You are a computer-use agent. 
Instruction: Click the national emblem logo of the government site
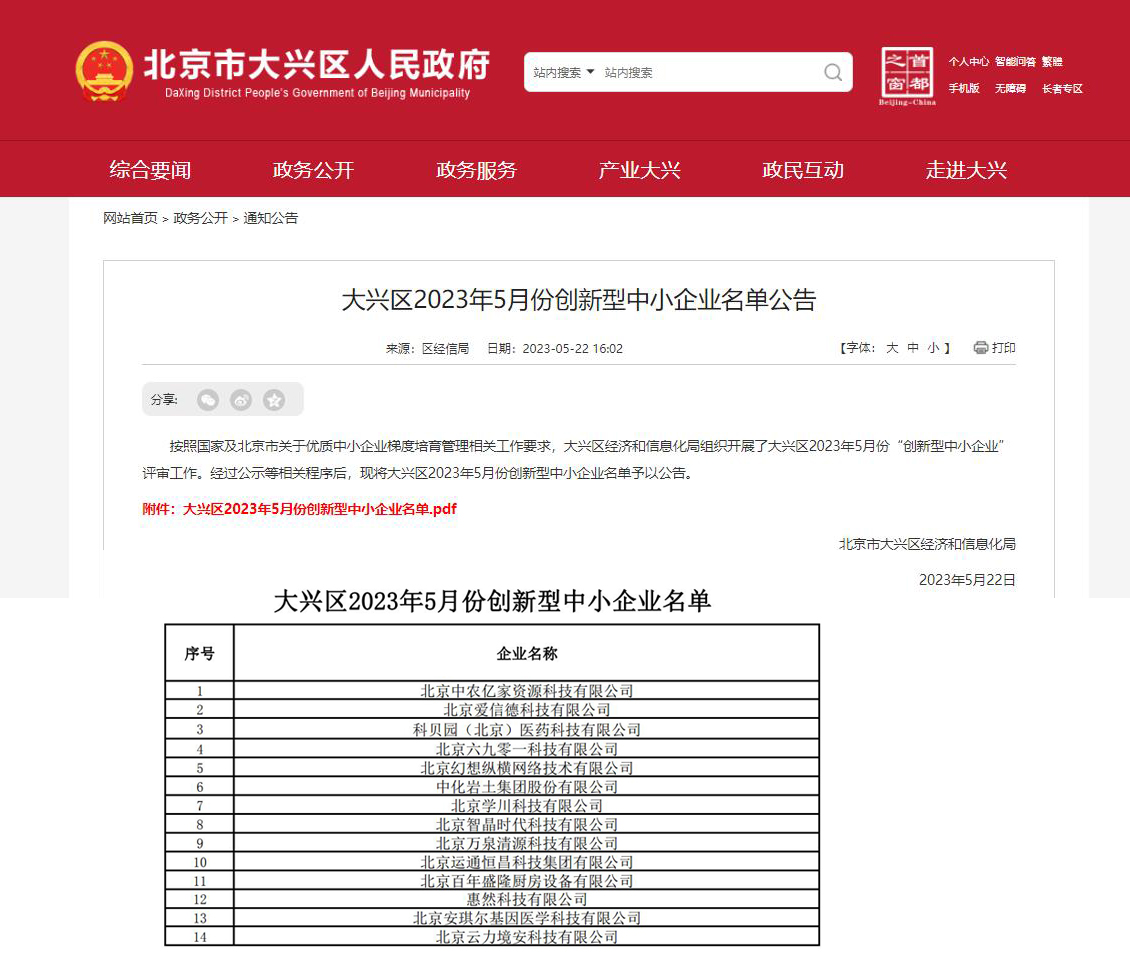point(104,68)
